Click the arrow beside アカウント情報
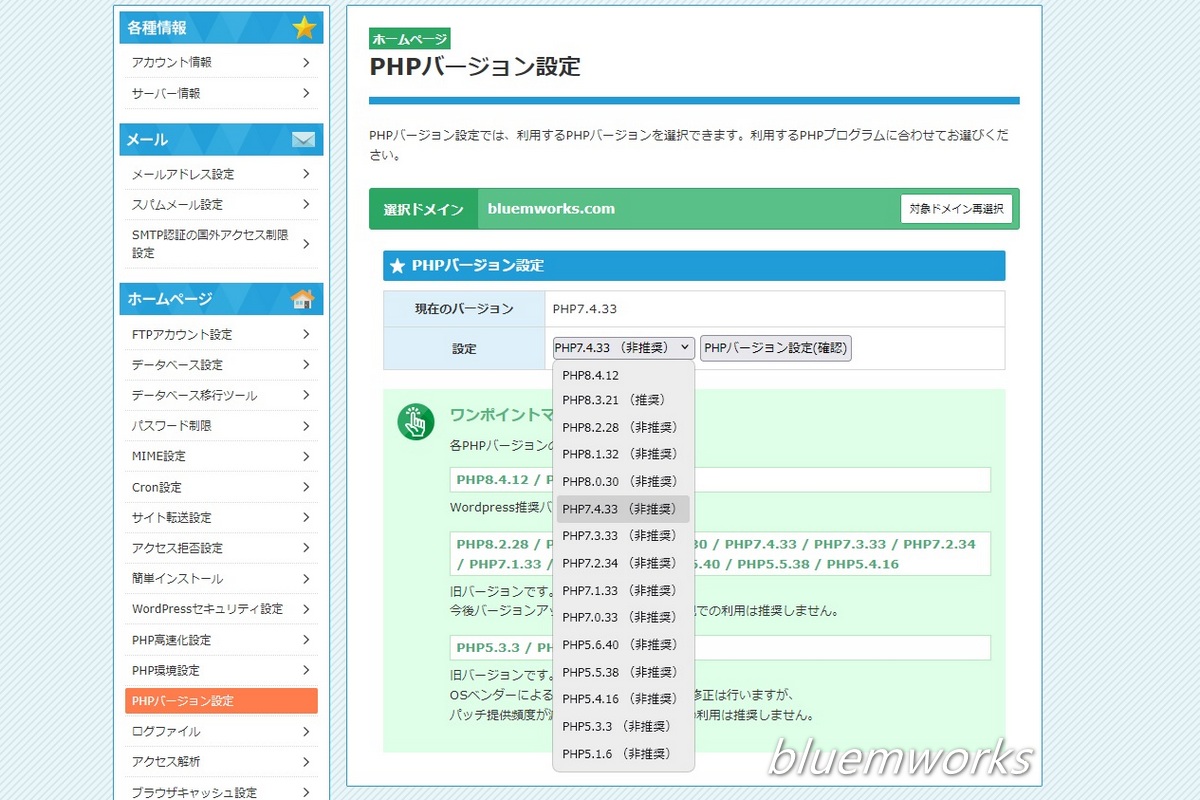 [x=305, y=62]
